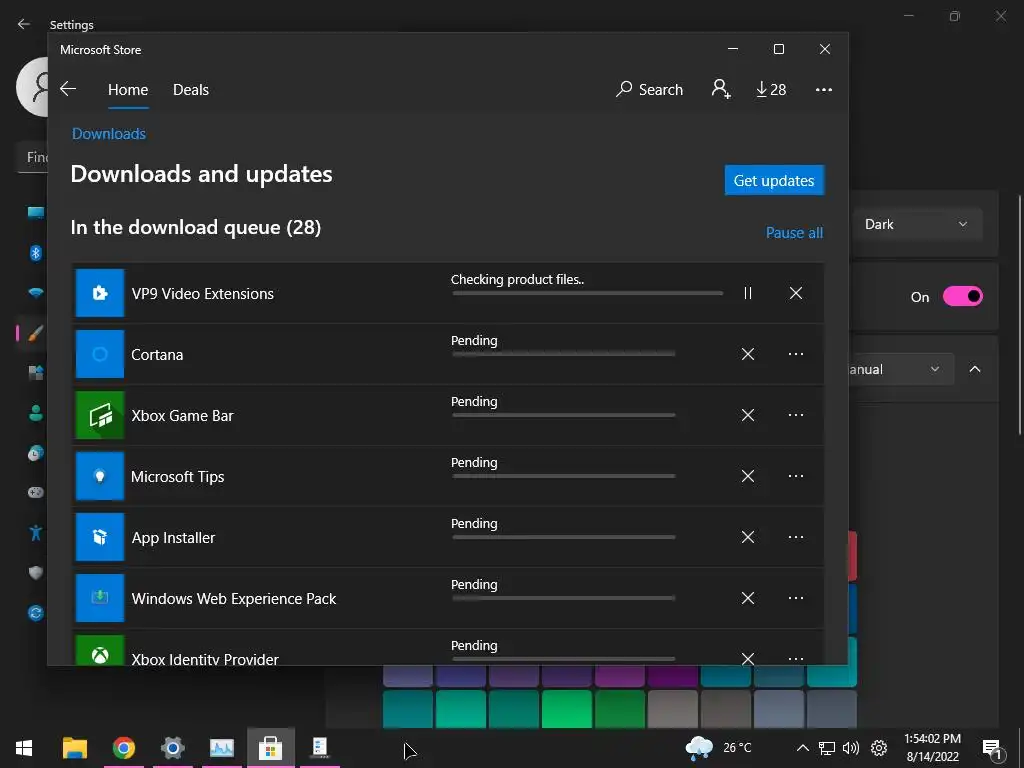Open File Explorer from the taskbar
The width and height of the screenshot is (1024, 768).
point(74,748)
